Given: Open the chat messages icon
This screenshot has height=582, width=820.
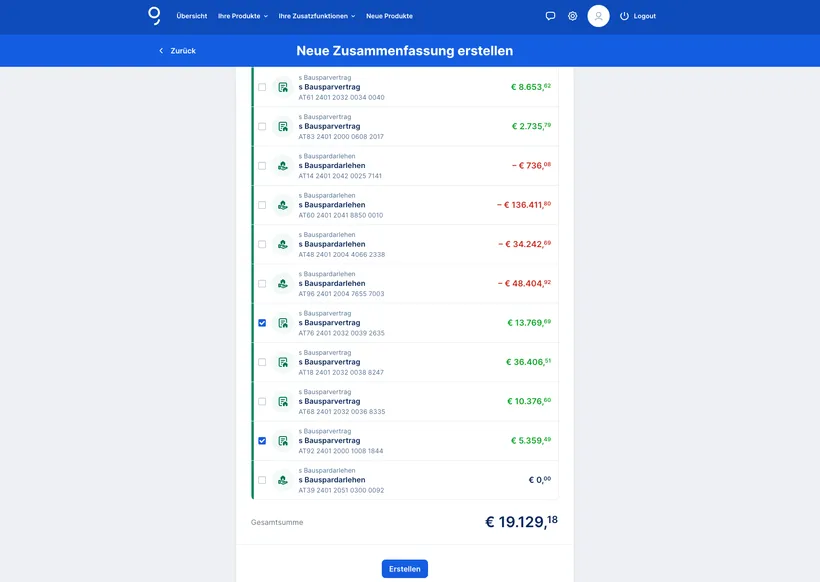Looking at the screenshot, I should pyautogui.click(x=550, y=16).
